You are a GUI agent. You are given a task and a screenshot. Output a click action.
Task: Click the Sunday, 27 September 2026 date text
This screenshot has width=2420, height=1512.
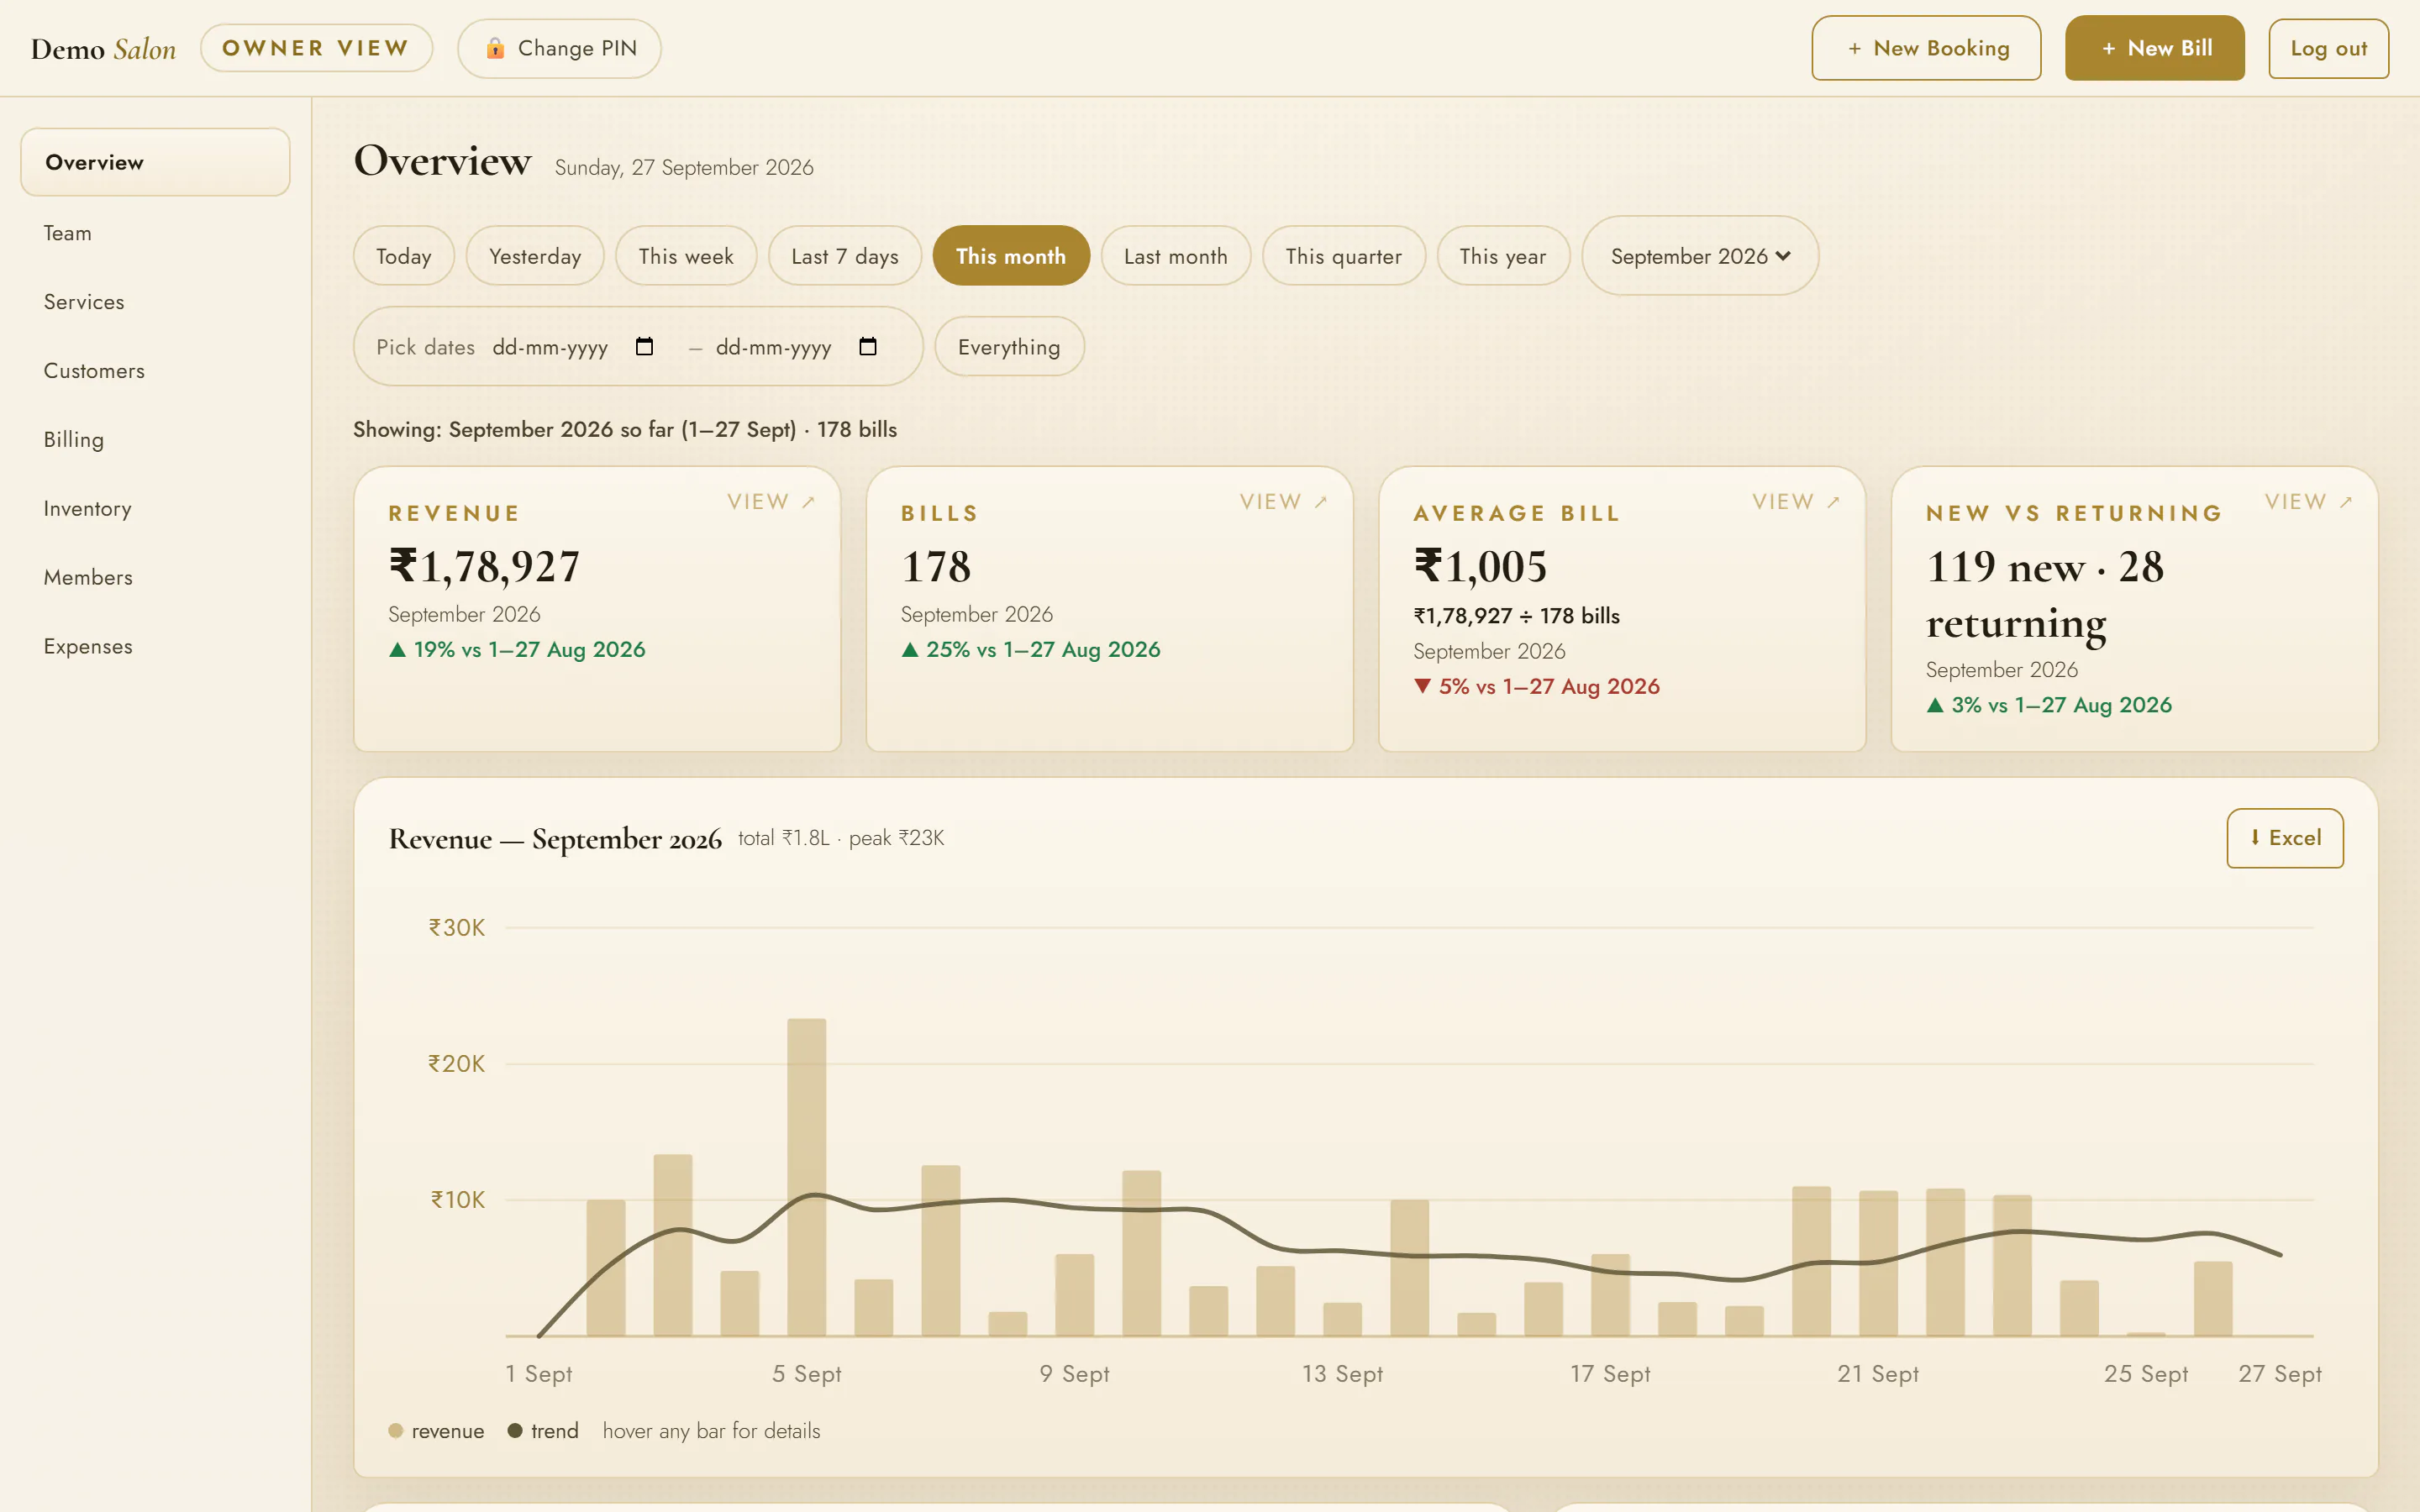[x=684, y=167]
